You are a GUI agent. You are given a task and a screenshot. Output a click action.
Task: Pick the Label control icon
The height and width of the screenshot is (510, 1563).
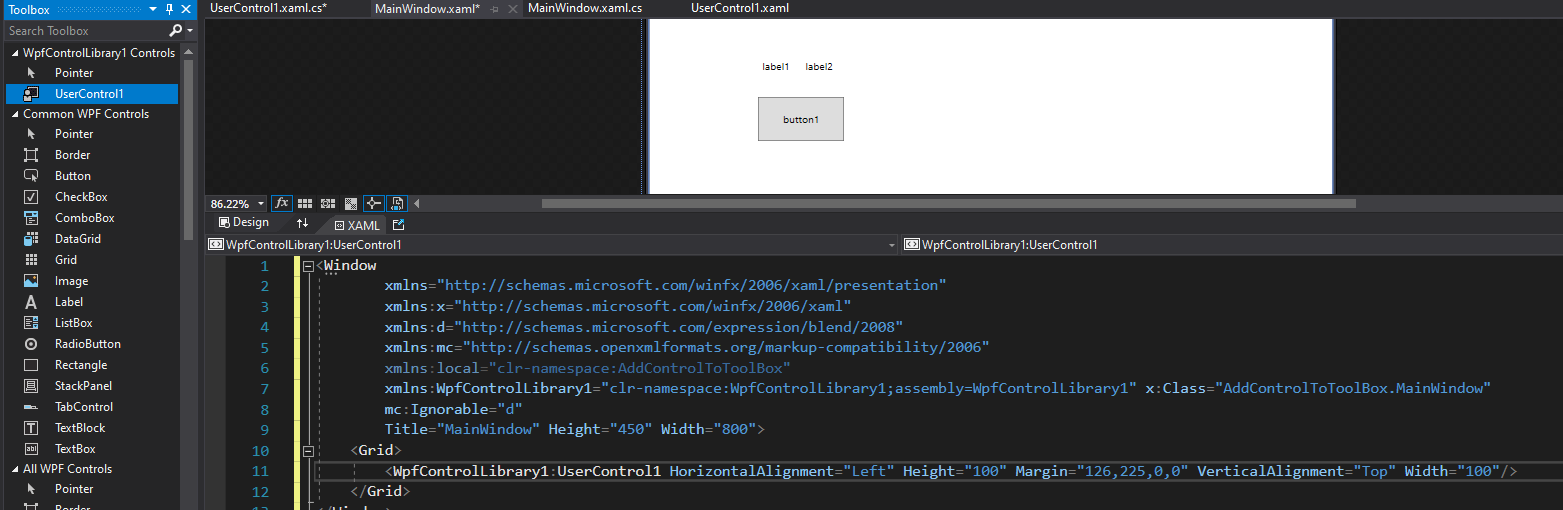(x=31, y=302)
